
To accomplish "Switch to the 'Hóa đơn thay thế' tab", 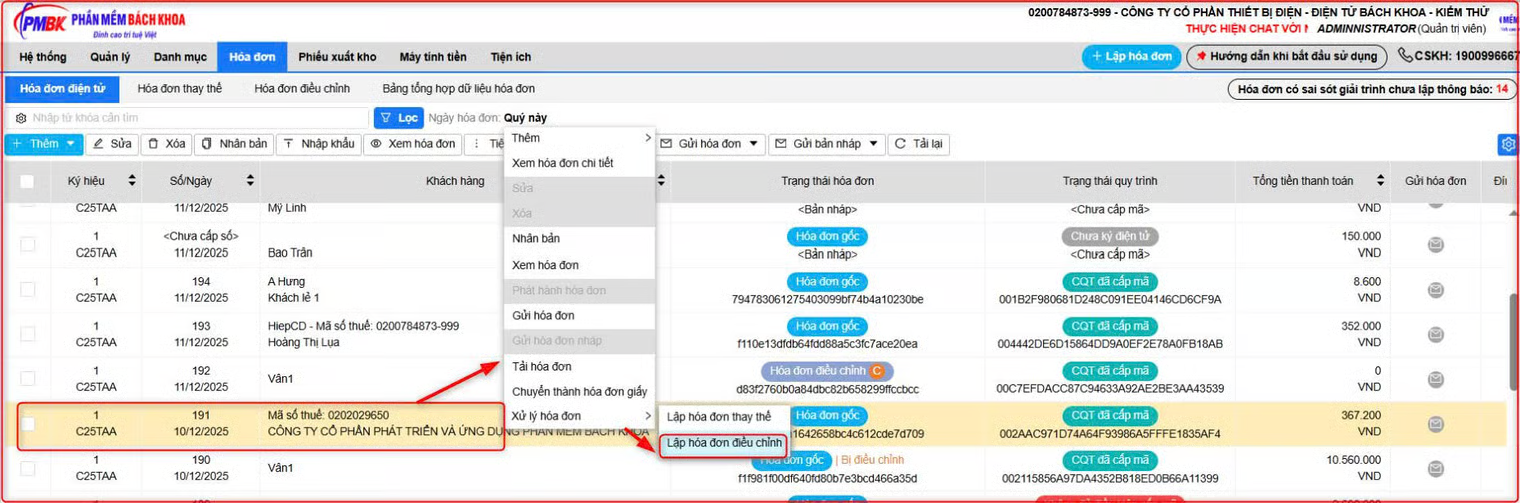I will click(180, 89).
